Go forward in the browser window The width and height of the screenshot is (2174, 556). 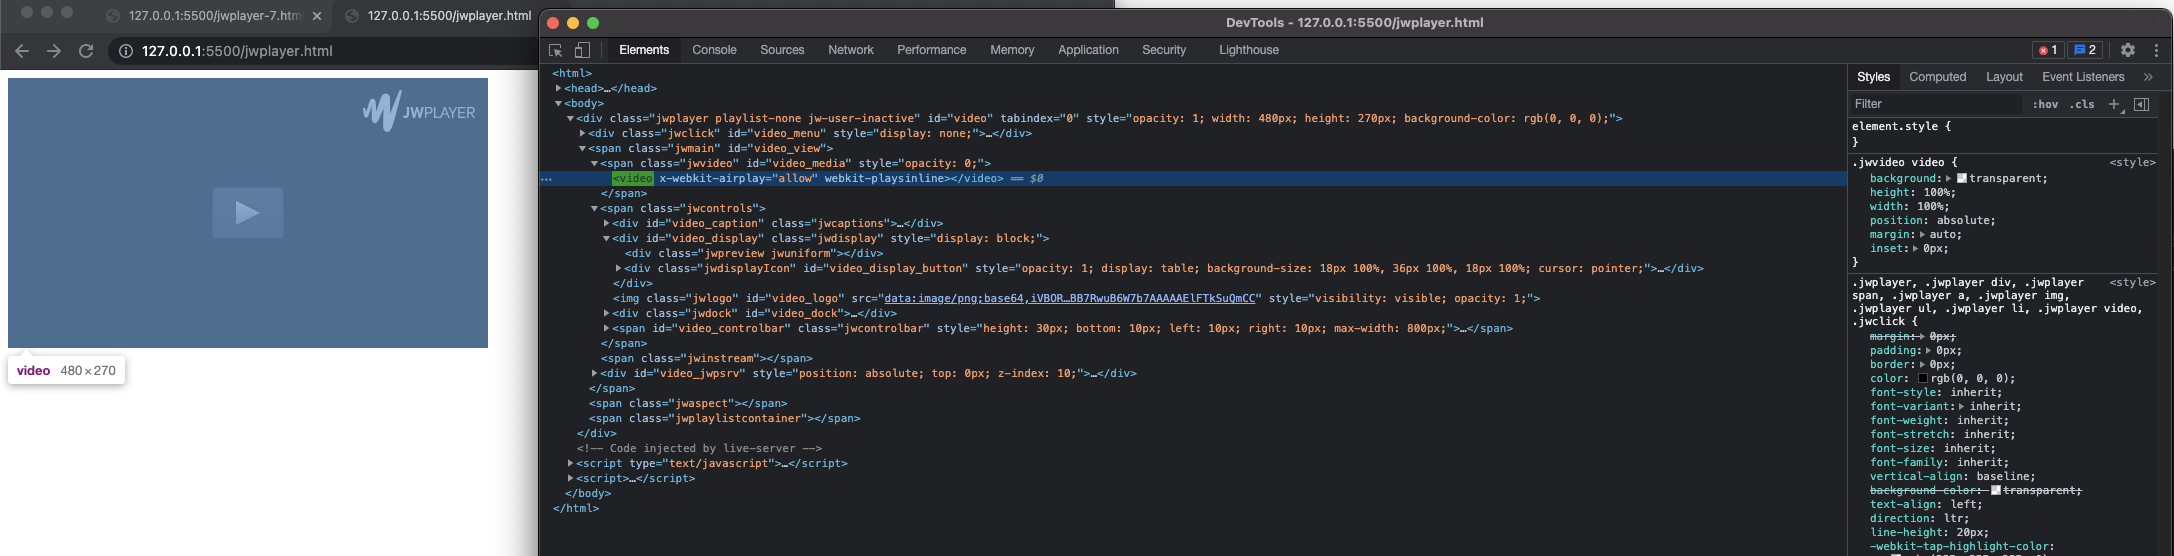click(54, 51)
